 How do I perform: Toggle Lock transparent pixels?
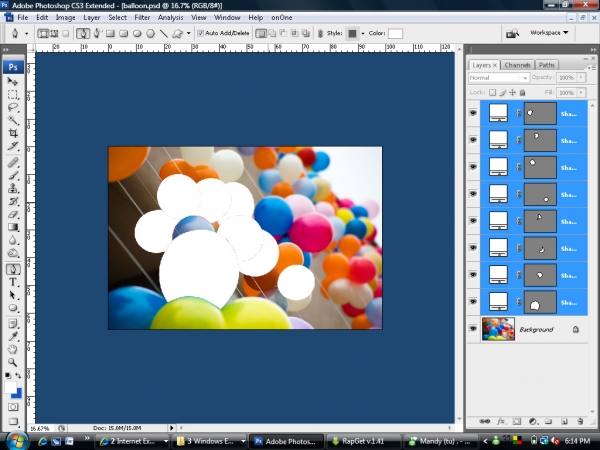coord(492,93)
